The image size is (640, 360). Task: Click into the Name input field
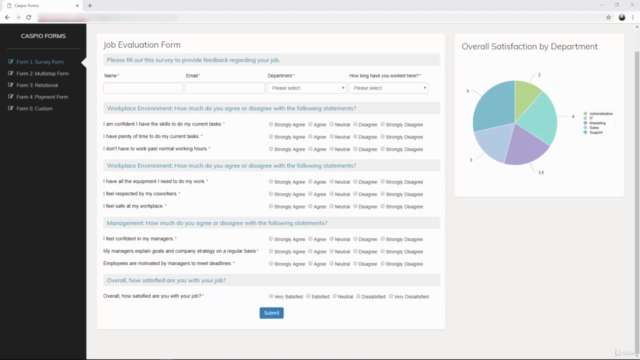point(143,88)
